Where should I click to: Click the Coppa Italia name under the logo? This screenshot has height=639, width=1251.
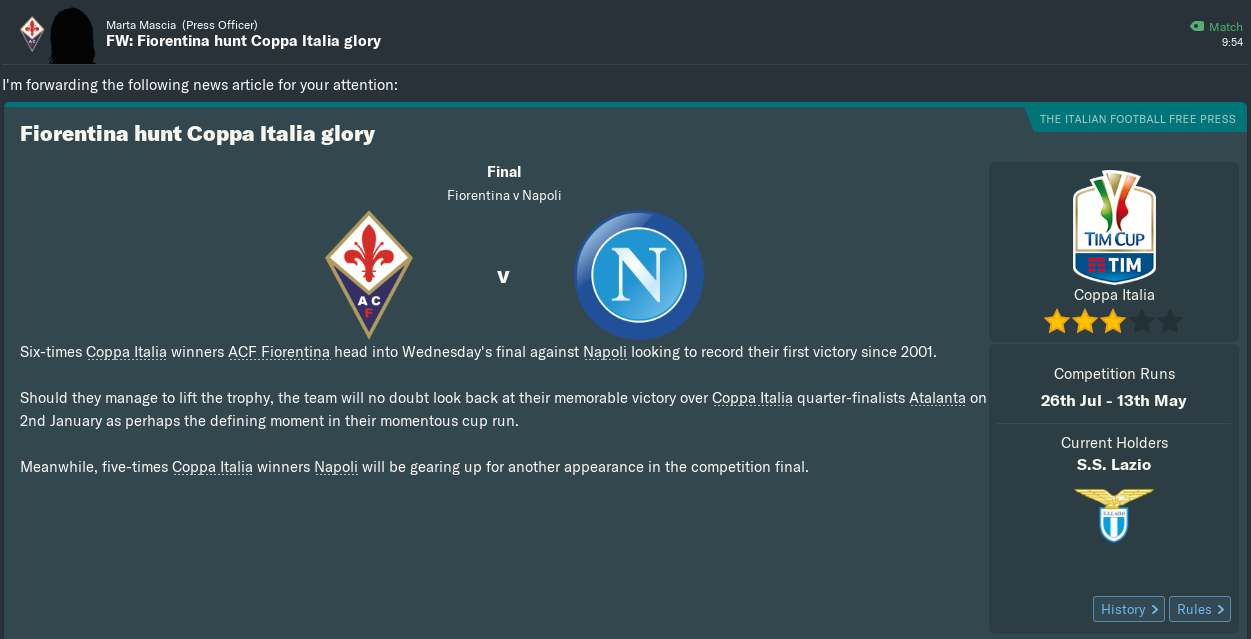tap(1114, 295)
